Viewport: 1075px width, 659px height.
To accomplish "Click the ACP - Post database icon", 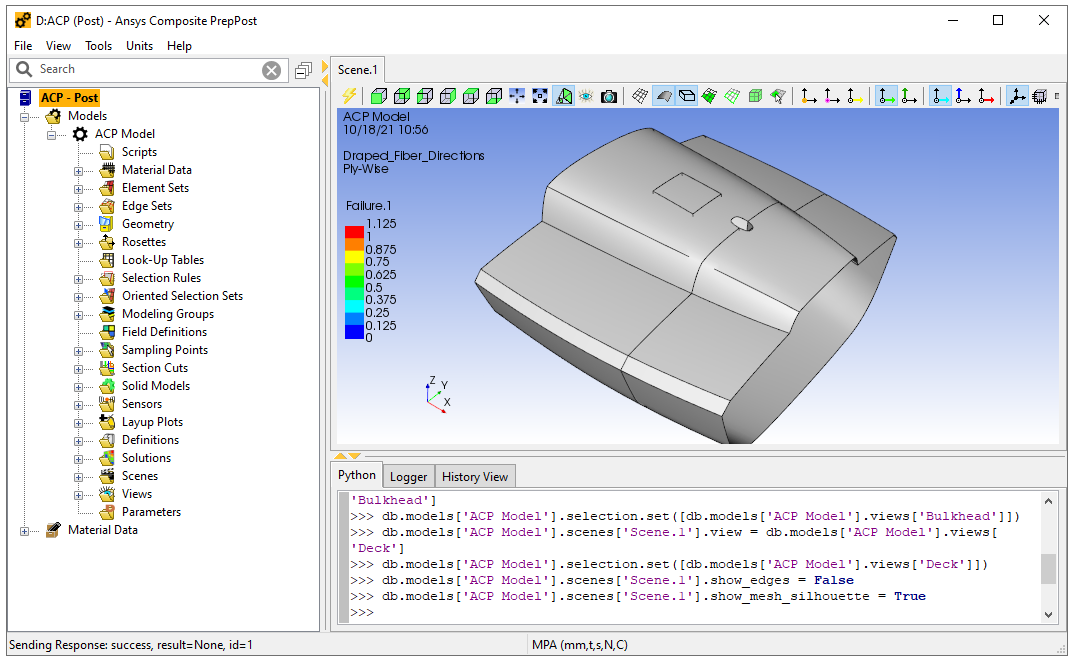I will pos(25,98).
